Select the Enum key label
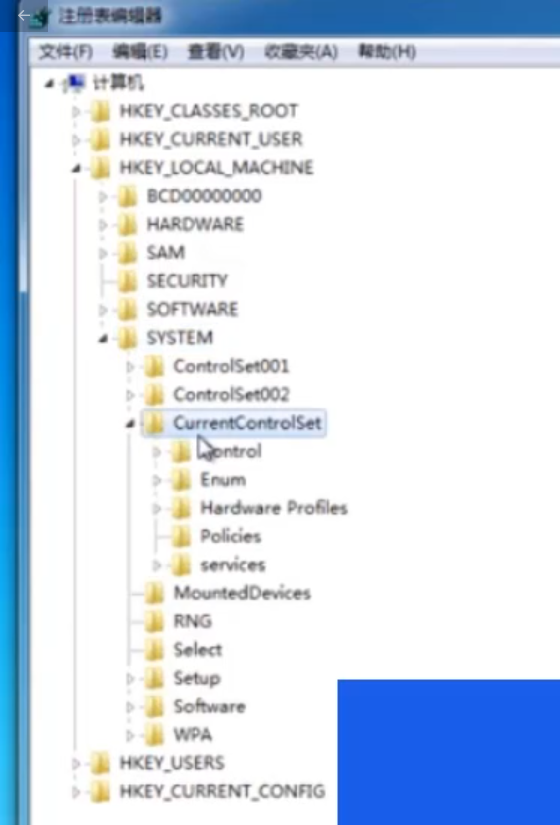 coord(223,480)
